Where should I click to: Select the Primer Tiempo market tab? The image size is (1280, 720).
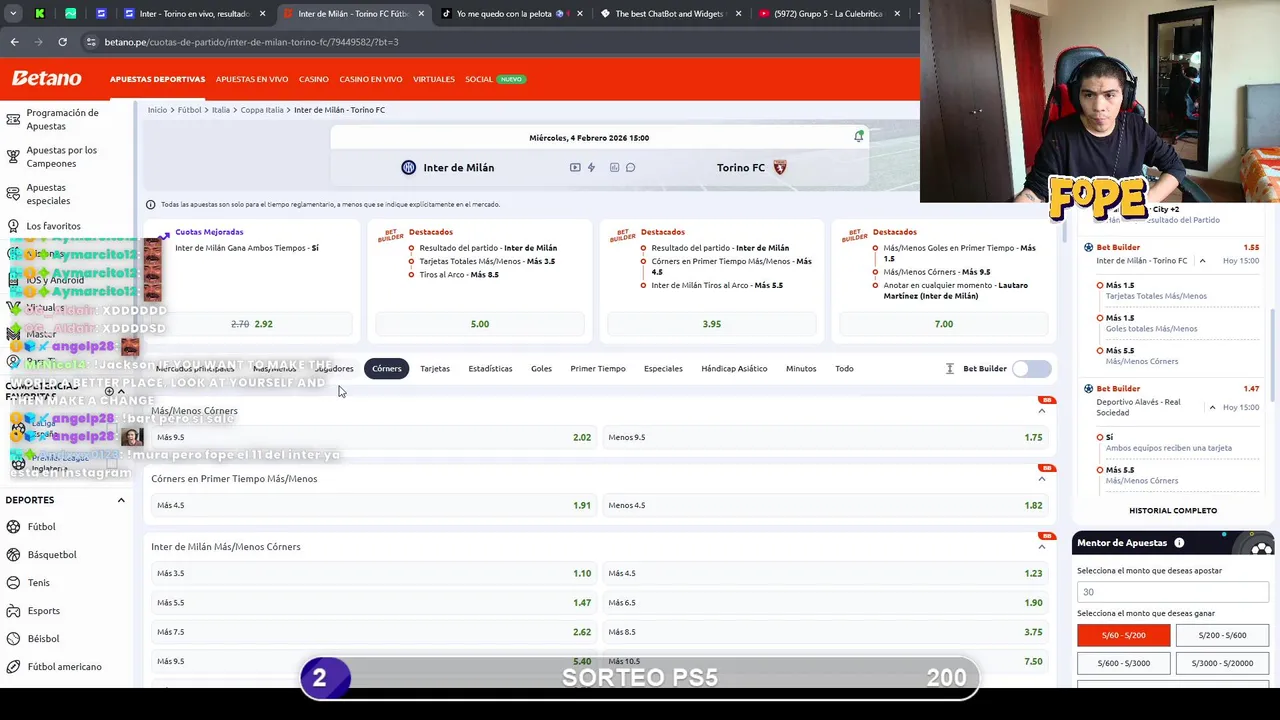pyautogui.click(x=598, y=369)
